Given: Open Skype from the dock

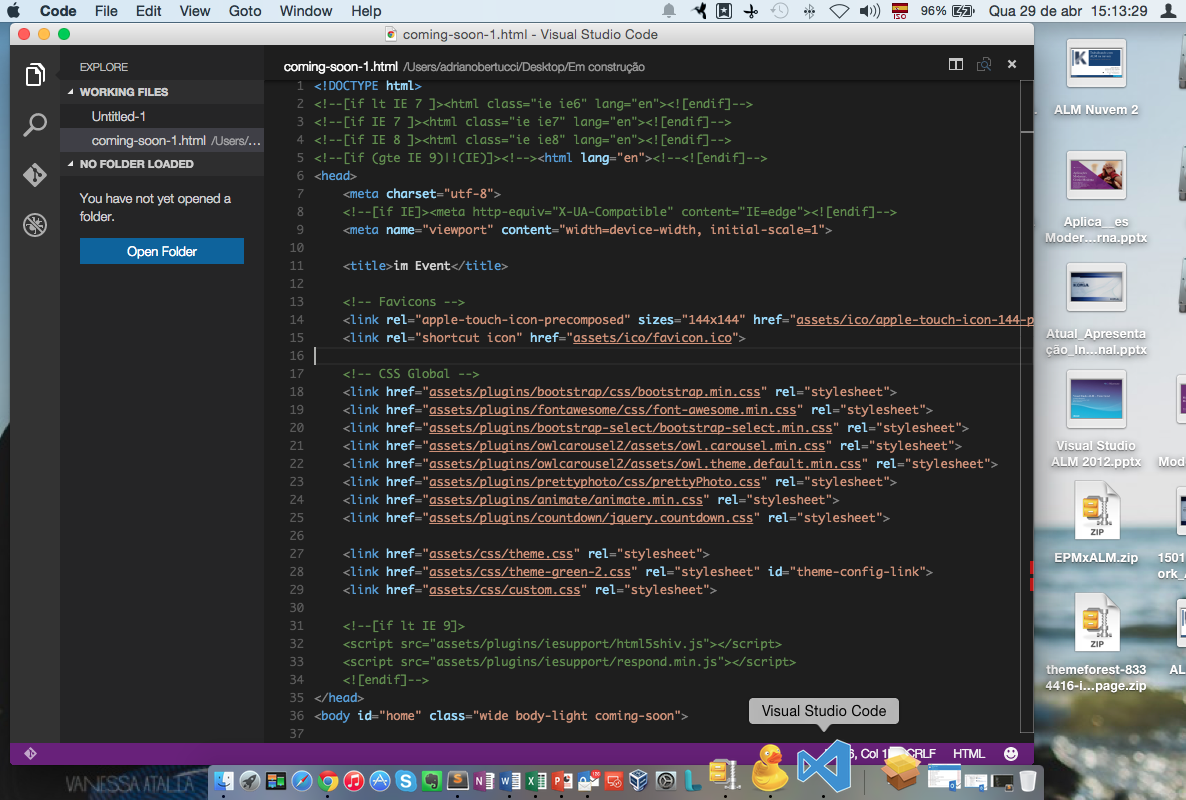Looking at the screenshot, I should (405, 781).
